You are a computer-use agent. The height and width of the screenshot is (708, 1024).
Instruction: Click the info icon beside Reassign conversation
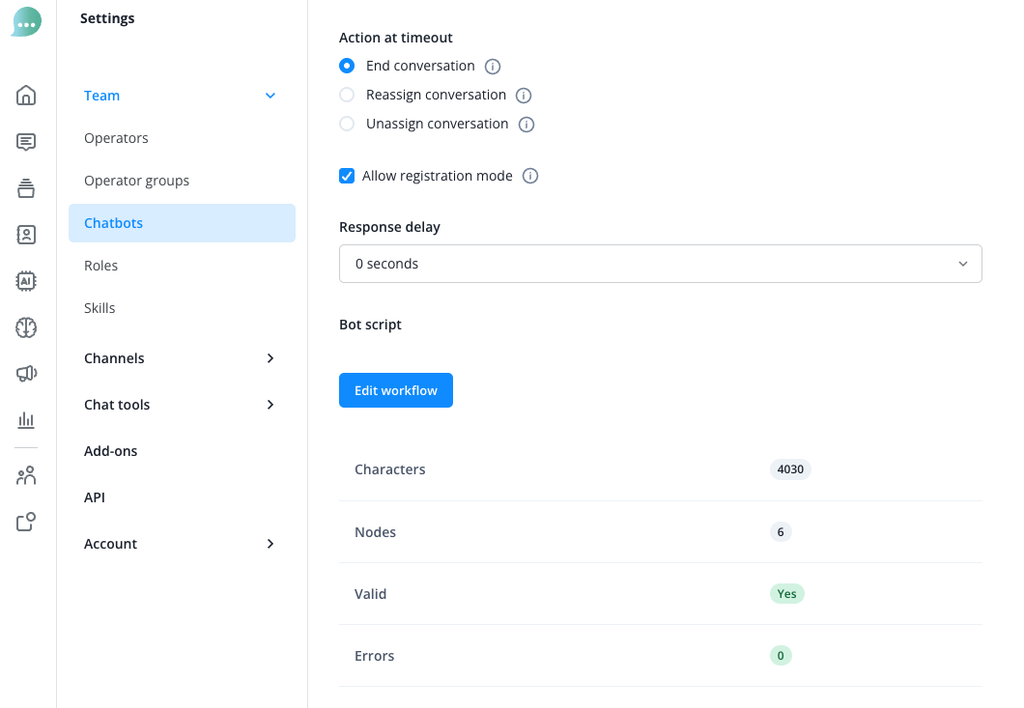point(523,96)
